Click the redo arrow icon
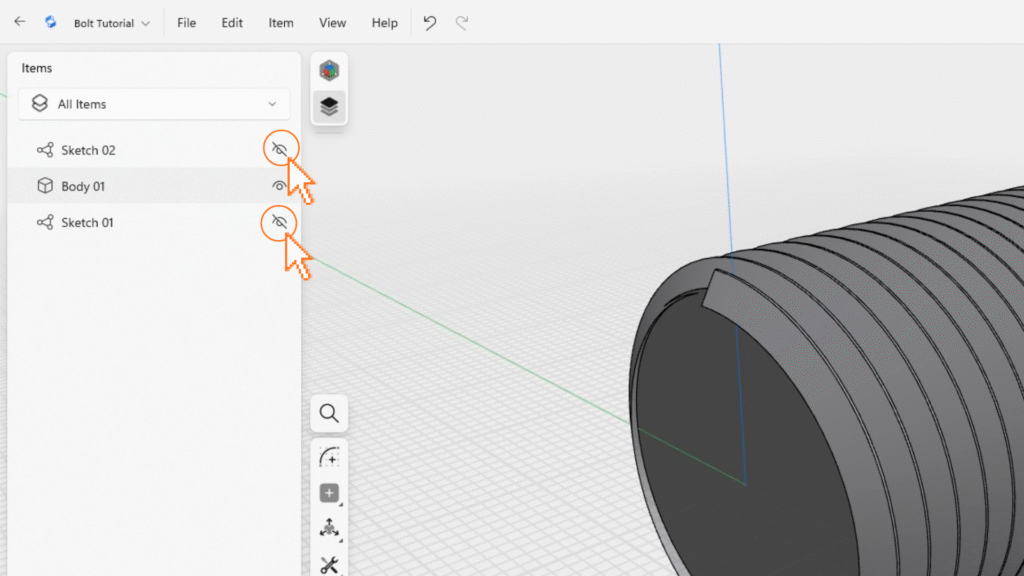Viewport: 1024px width, 576px height. [462, 22]
